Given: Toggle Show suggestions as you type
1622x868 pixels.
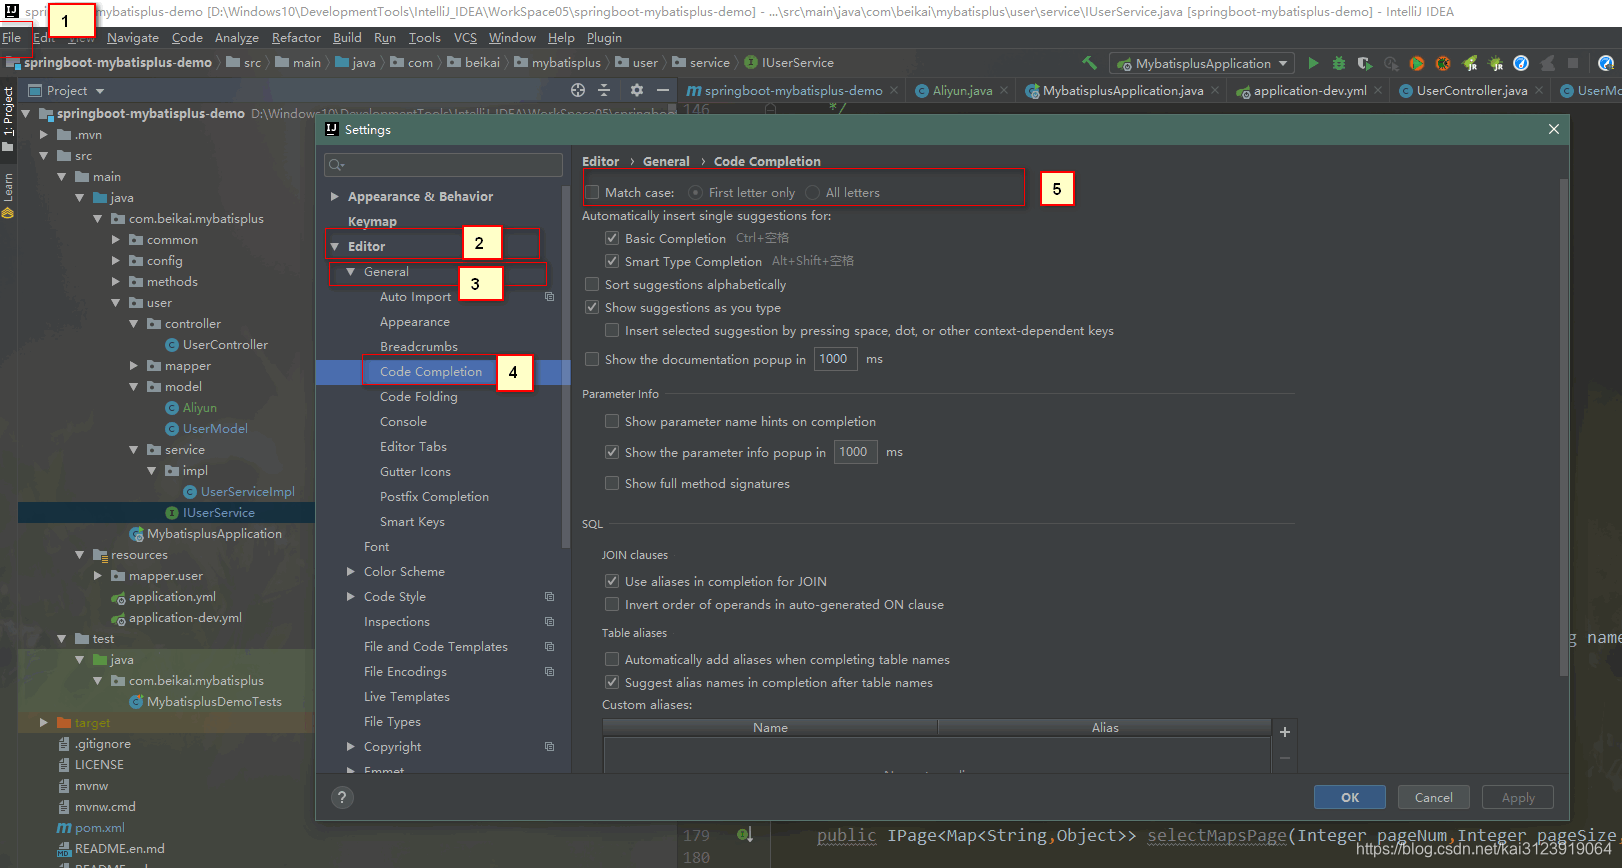Looking at the screenshot, I should (592, 307).
